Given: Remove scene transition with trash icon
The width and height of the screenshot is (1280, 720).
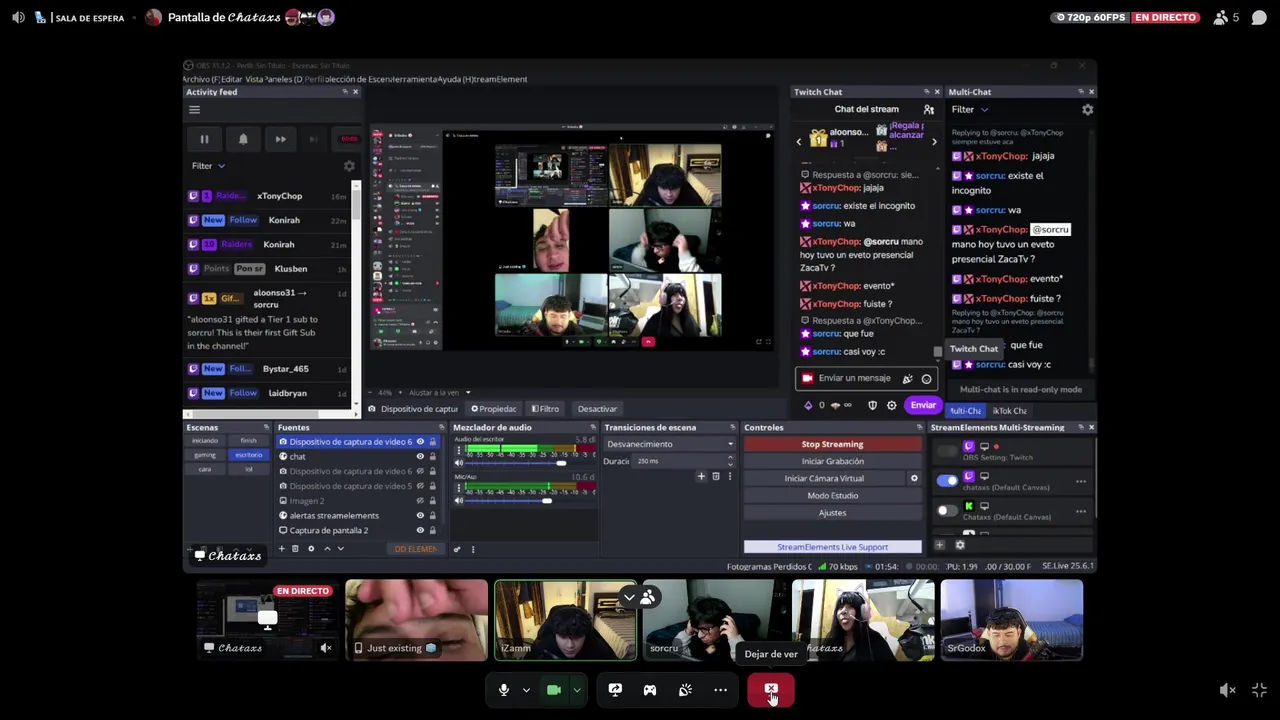Looking at the screenshot, I should point(715,476).
